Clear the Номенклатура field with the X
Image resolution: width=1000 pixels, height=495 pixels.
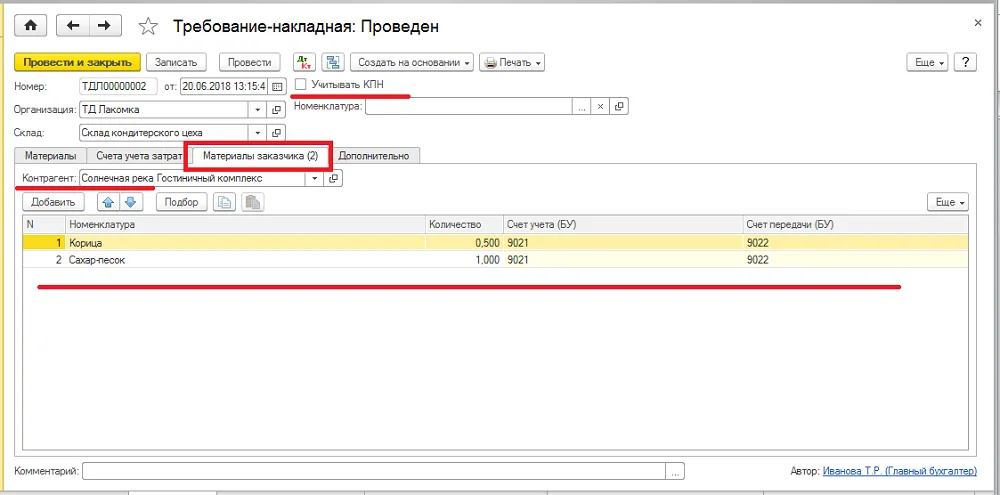(599, 107)
